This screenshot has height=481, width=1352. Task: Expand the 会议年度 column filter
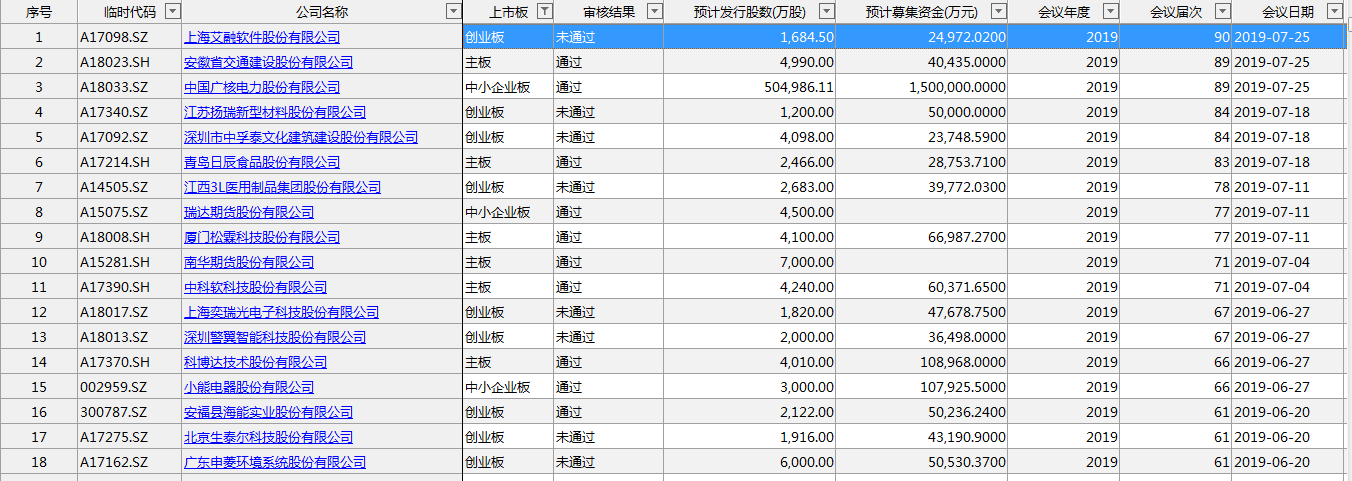point(1111,11)
